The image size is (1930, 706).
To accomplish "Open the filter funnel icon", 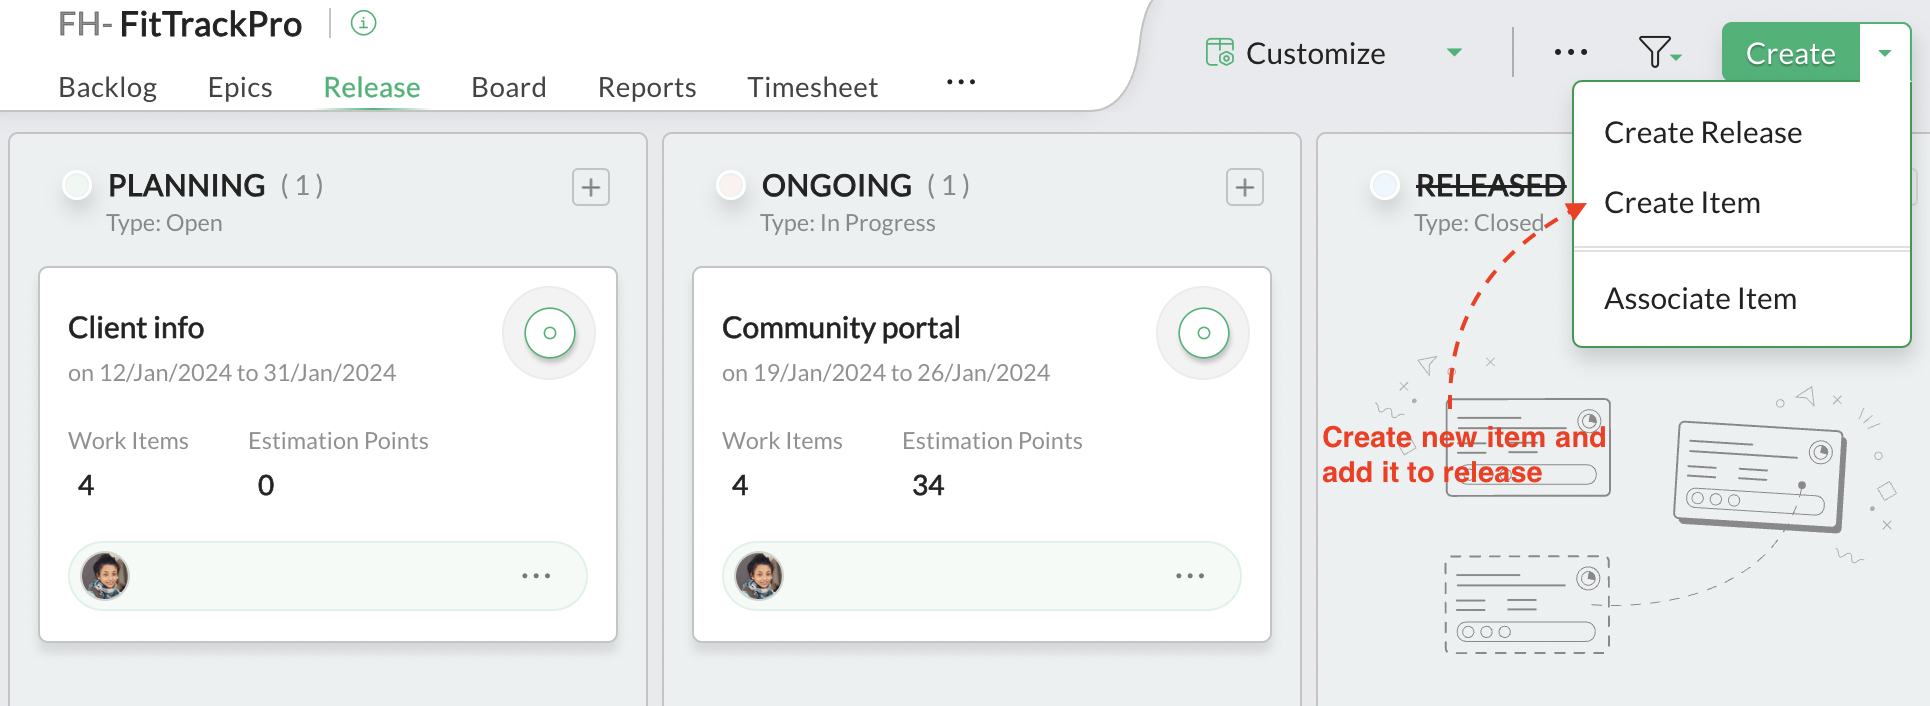I will tap(1655, 52).
